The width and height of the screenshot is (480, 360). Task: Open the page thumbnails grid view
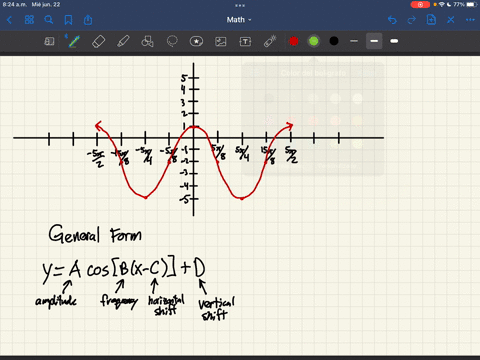pyautogui.click(x=29, y=20)
